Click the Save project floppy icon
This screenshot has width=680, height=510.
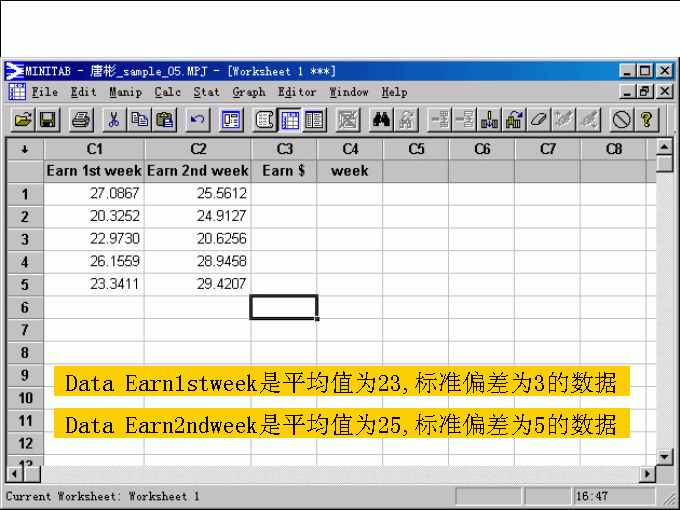[x=47, y=120]
